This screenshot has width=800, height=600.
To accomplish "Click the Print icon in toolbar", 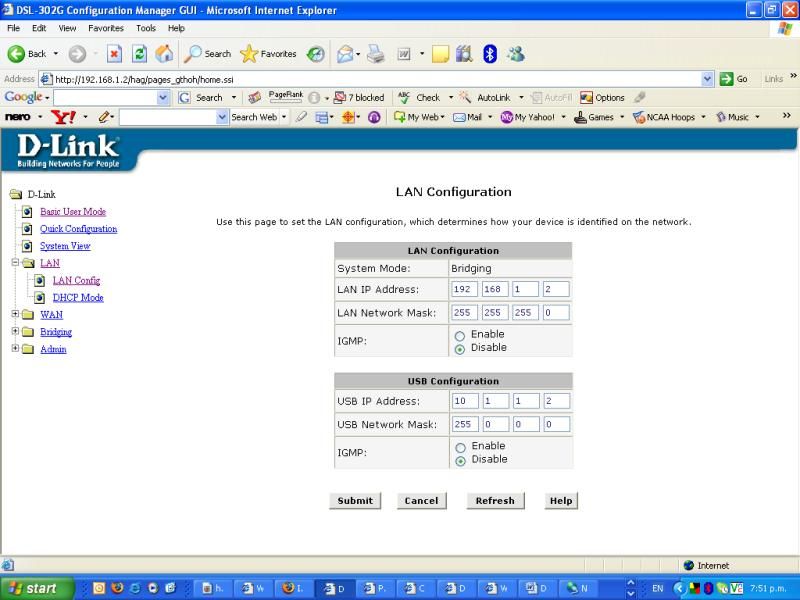I will pyautogui.click(x=375, y=54).
